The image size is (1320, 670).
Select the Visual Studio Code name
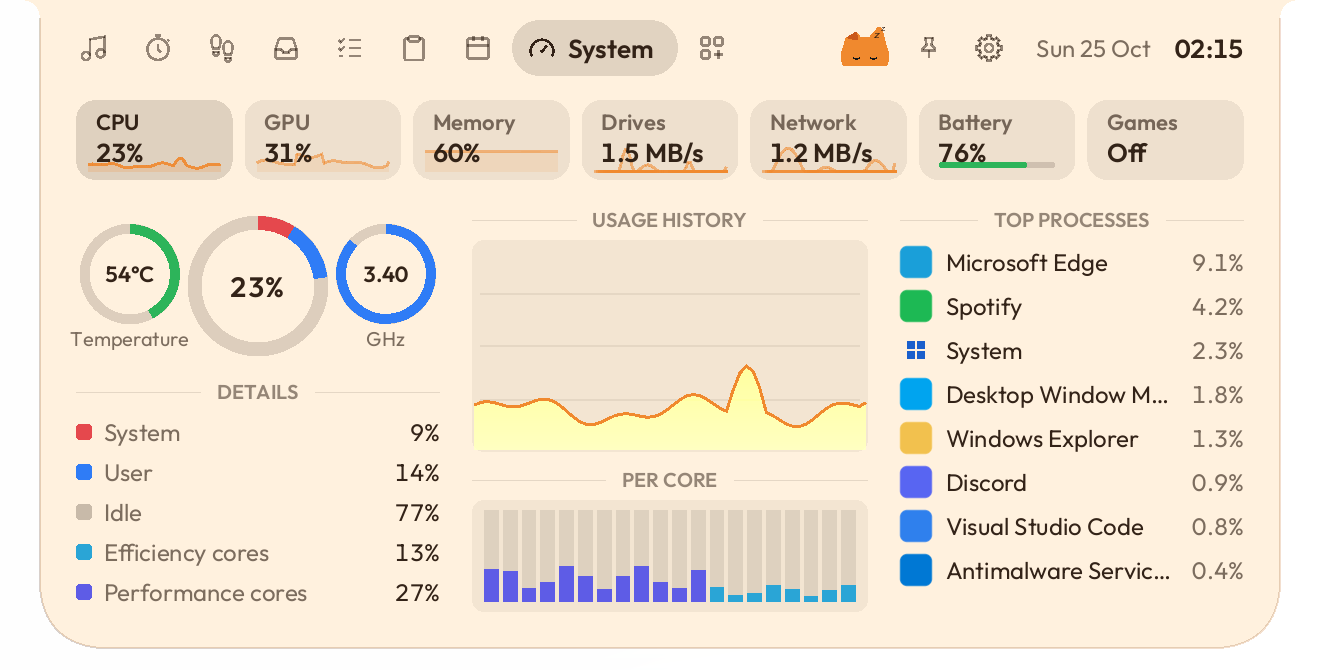pyautogui.click(x=1045, y=527)
